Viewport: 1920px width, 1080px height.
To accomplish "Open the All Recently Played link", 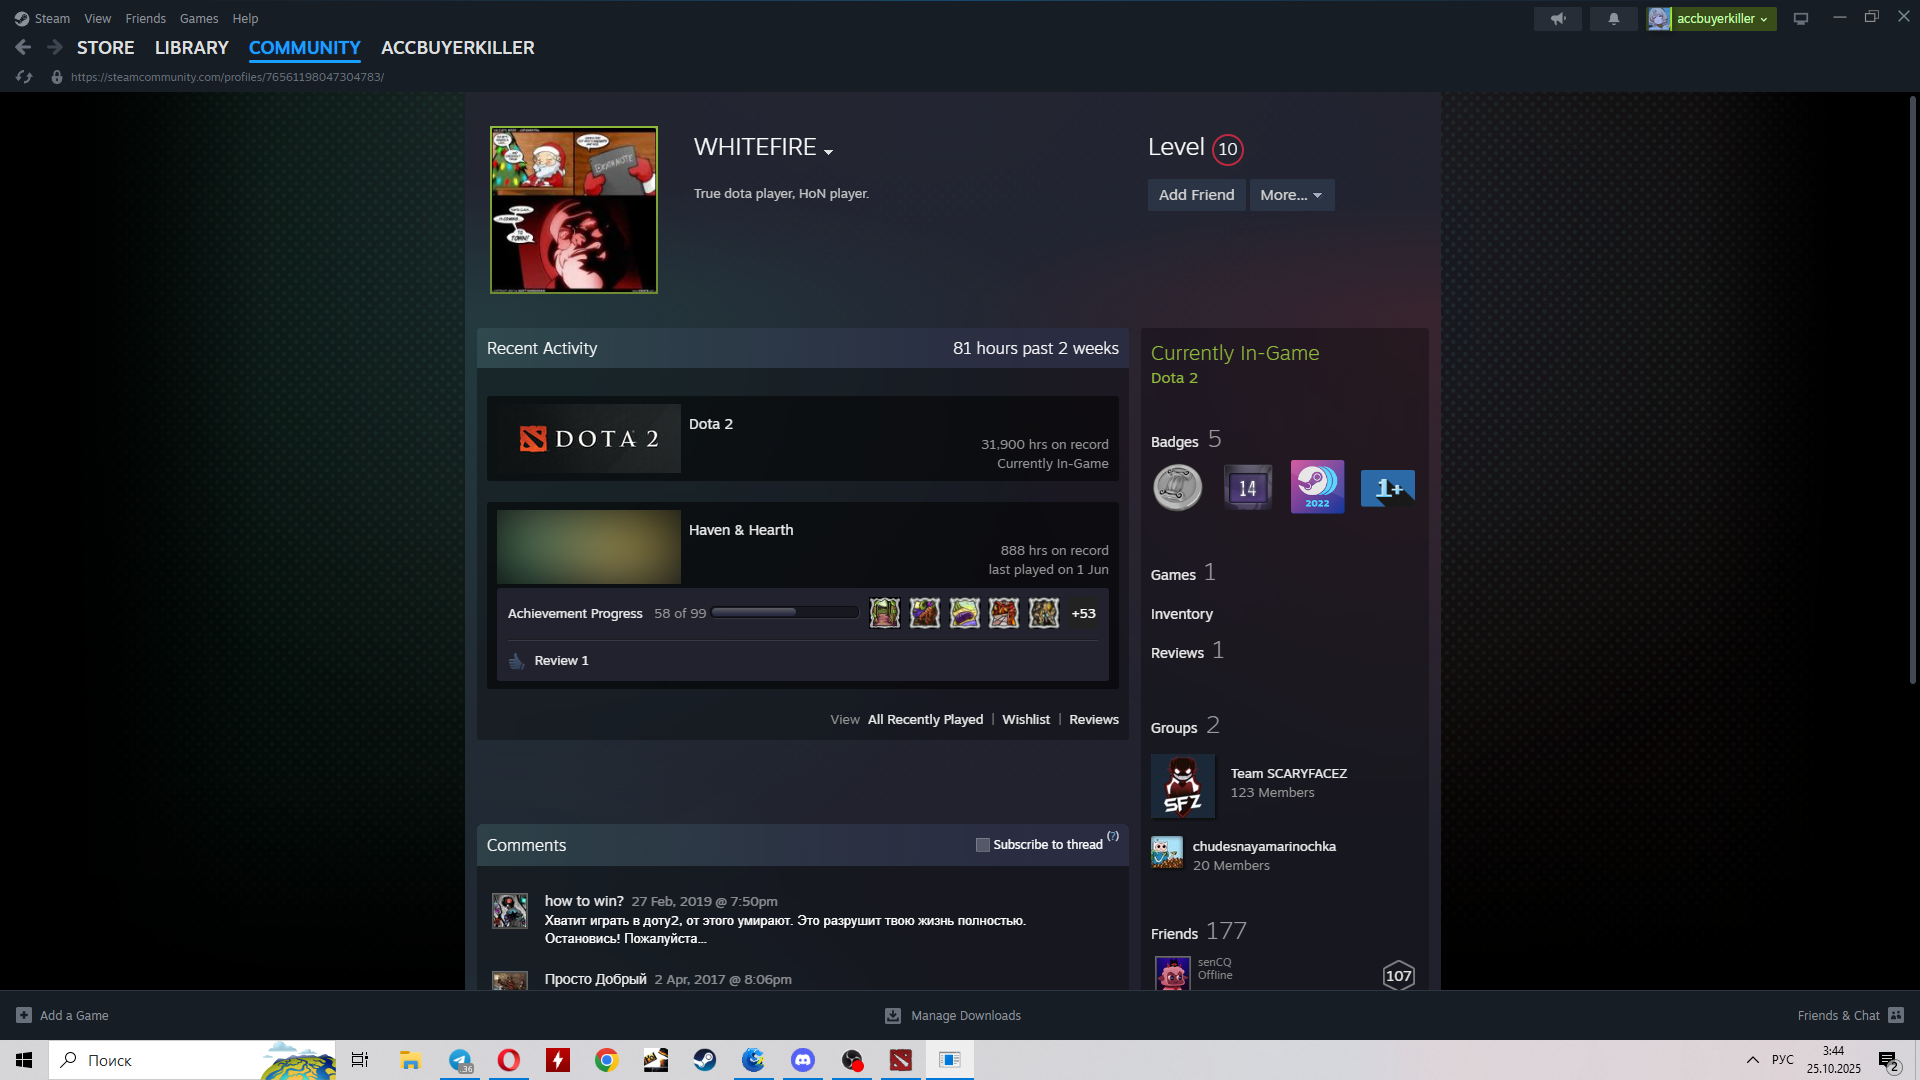I will click(924, 720).
